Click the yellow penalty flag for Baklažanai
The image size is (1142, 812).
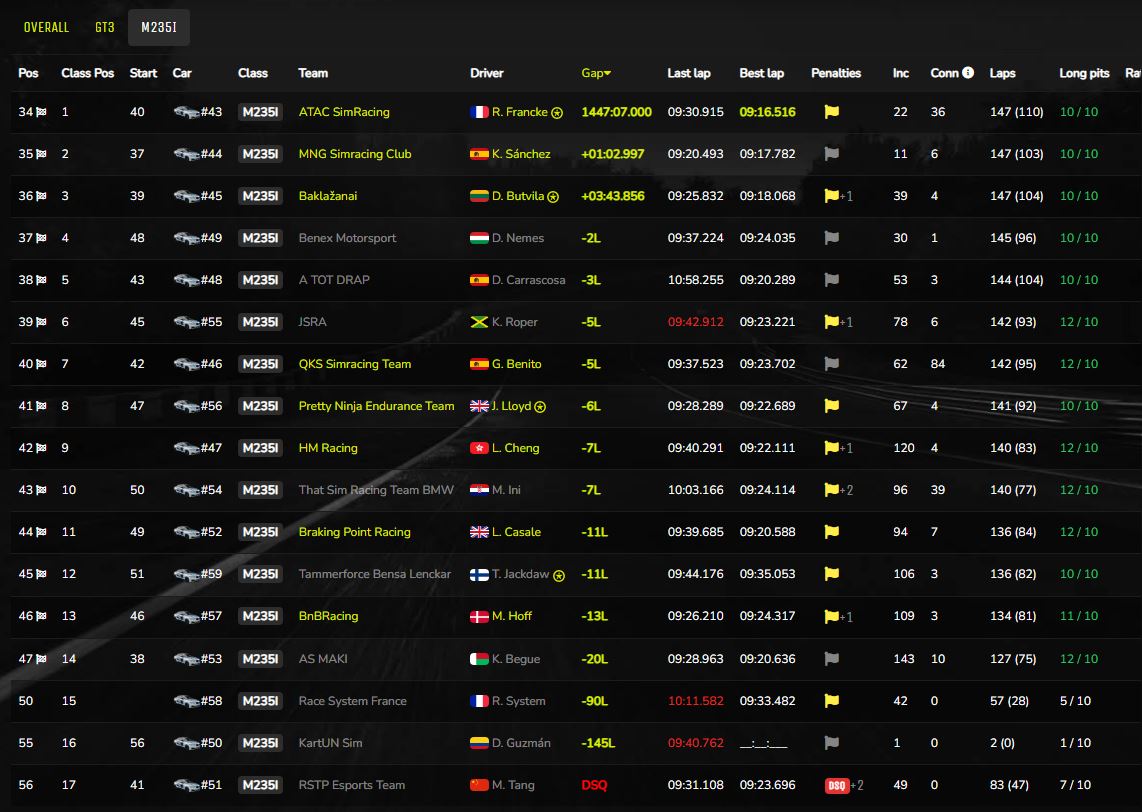point(832,196)
